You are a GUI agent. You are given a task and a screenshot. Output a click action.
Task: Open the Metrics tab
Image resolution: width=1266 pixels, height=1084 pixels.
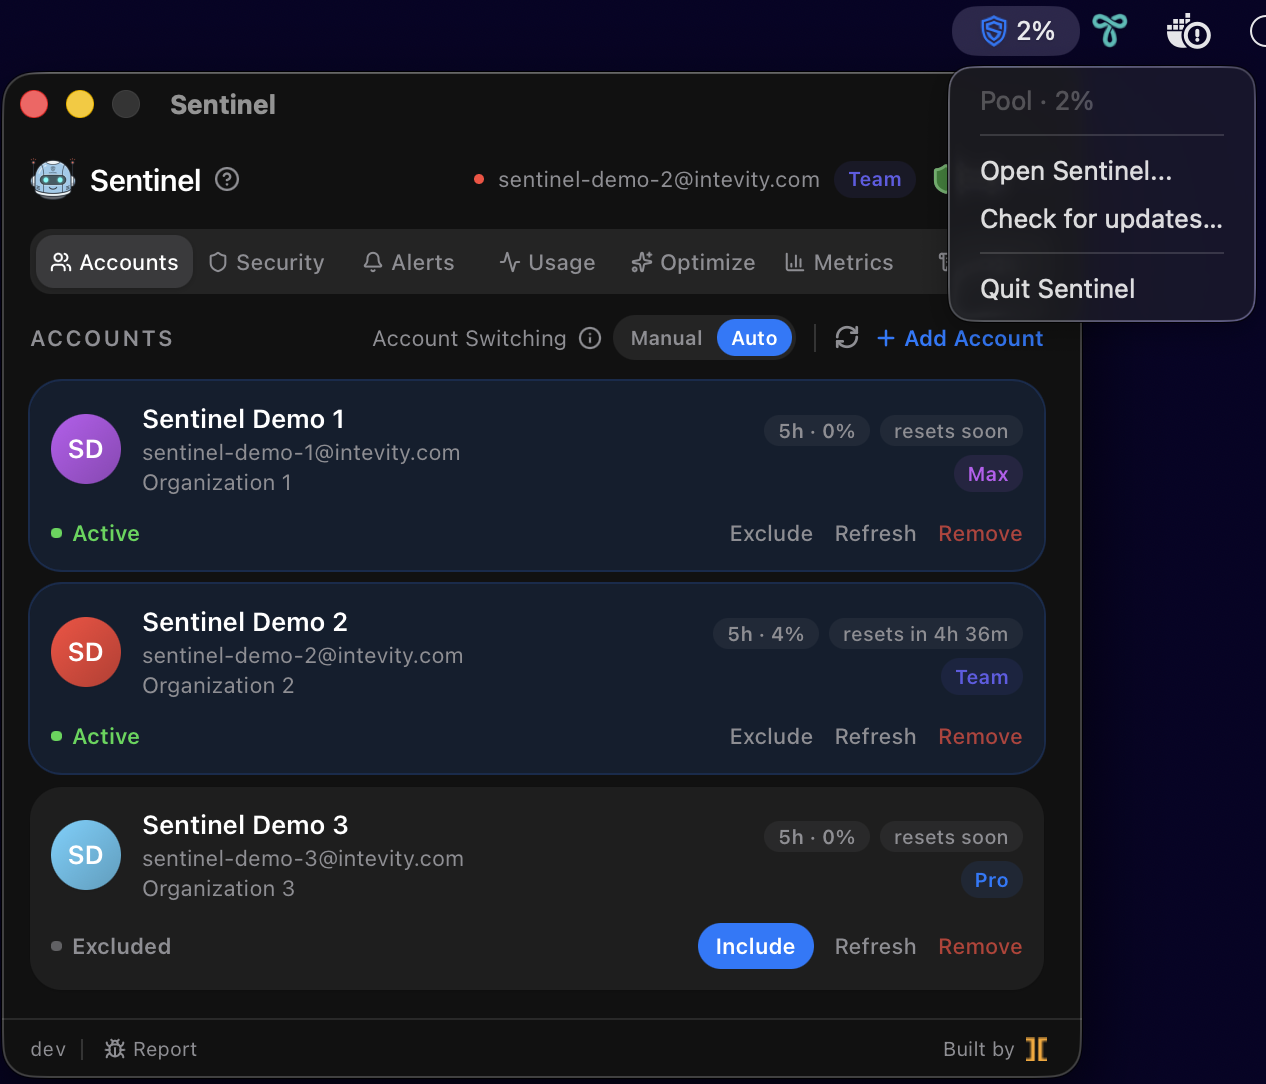click(839, 262)
